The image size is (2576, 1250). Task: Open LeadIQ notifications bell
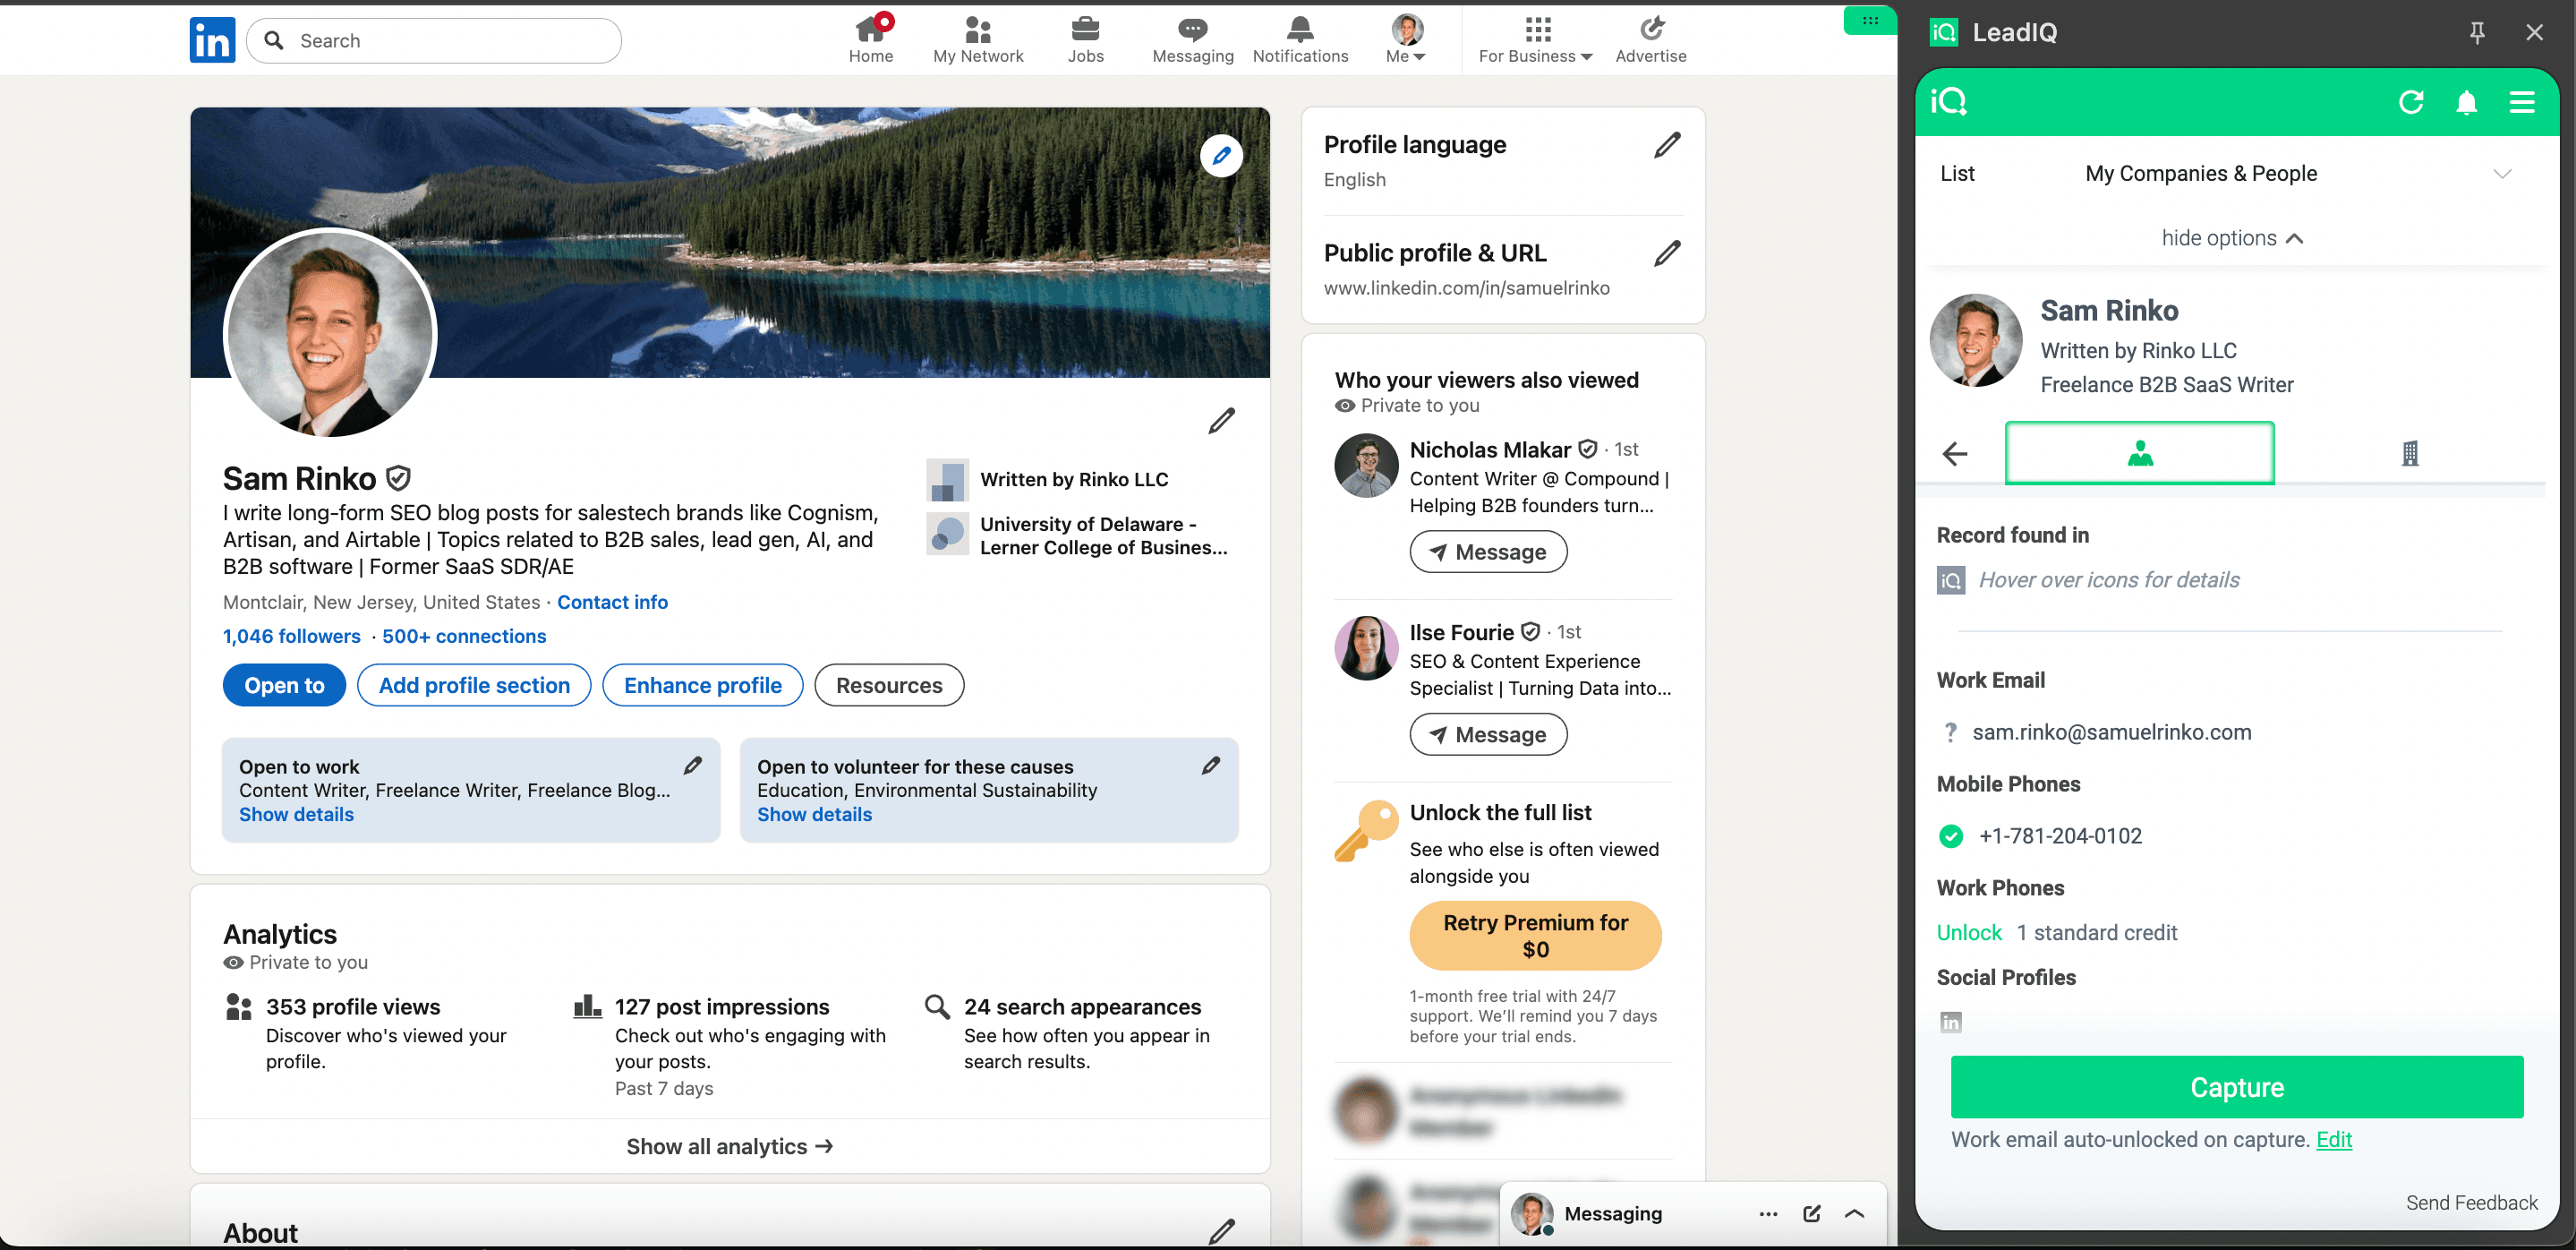coord(2466,102)
